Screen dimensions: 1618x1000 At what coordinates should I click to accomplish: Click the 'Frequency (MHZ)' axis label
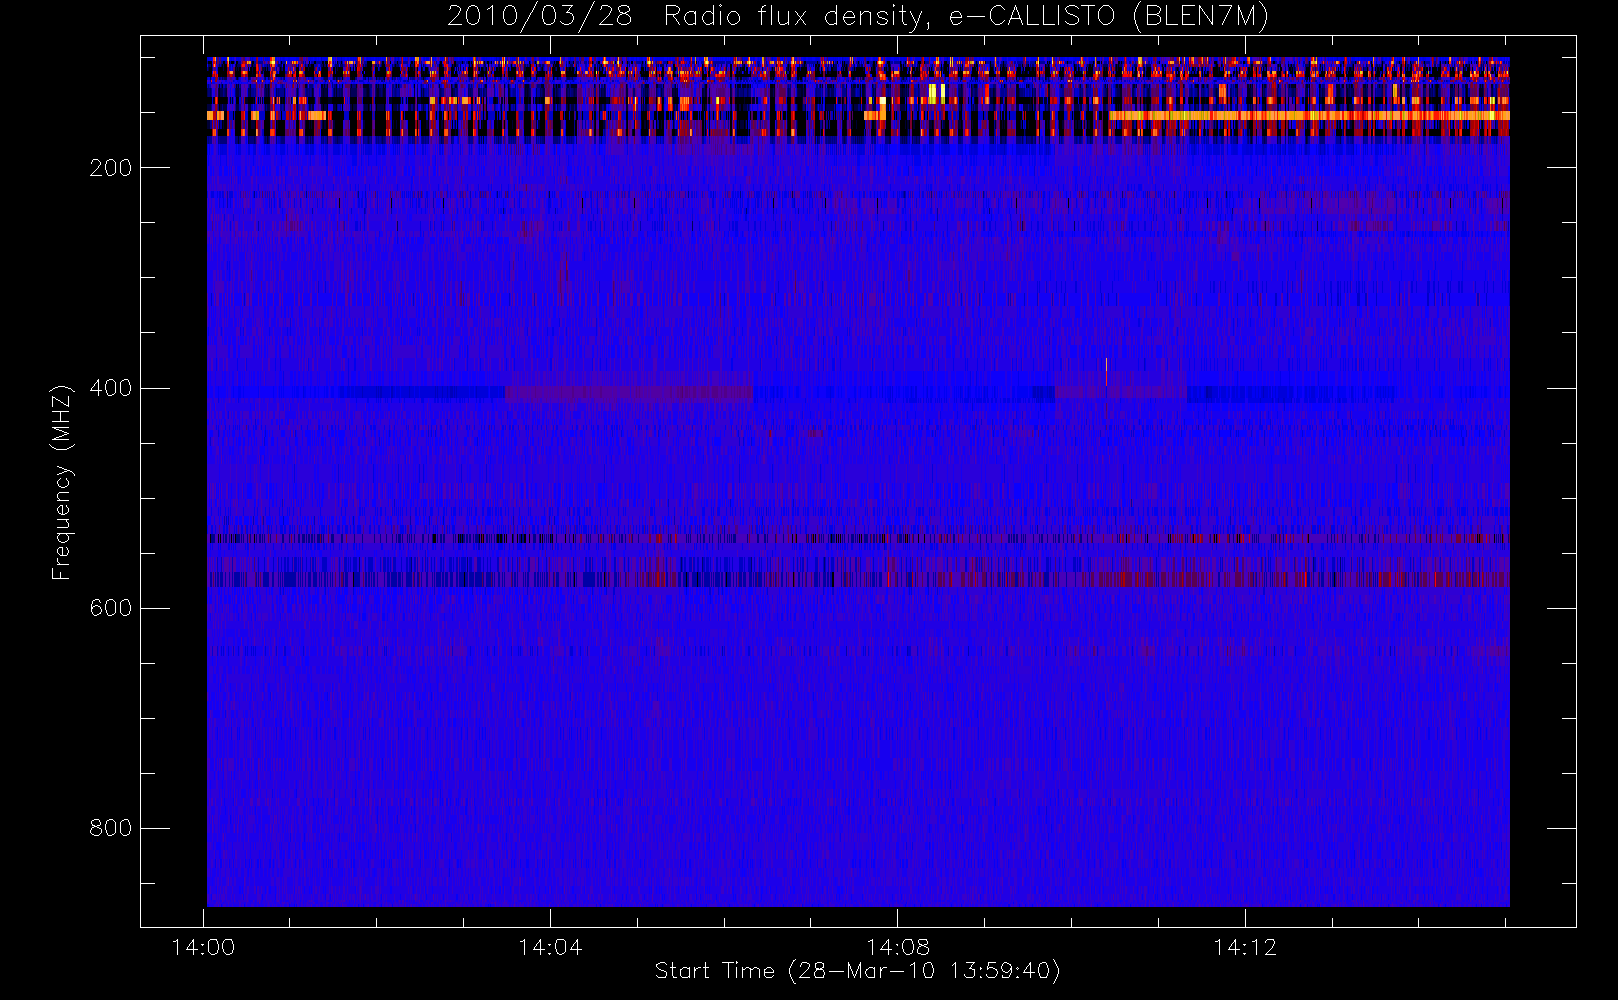point(62,482)
